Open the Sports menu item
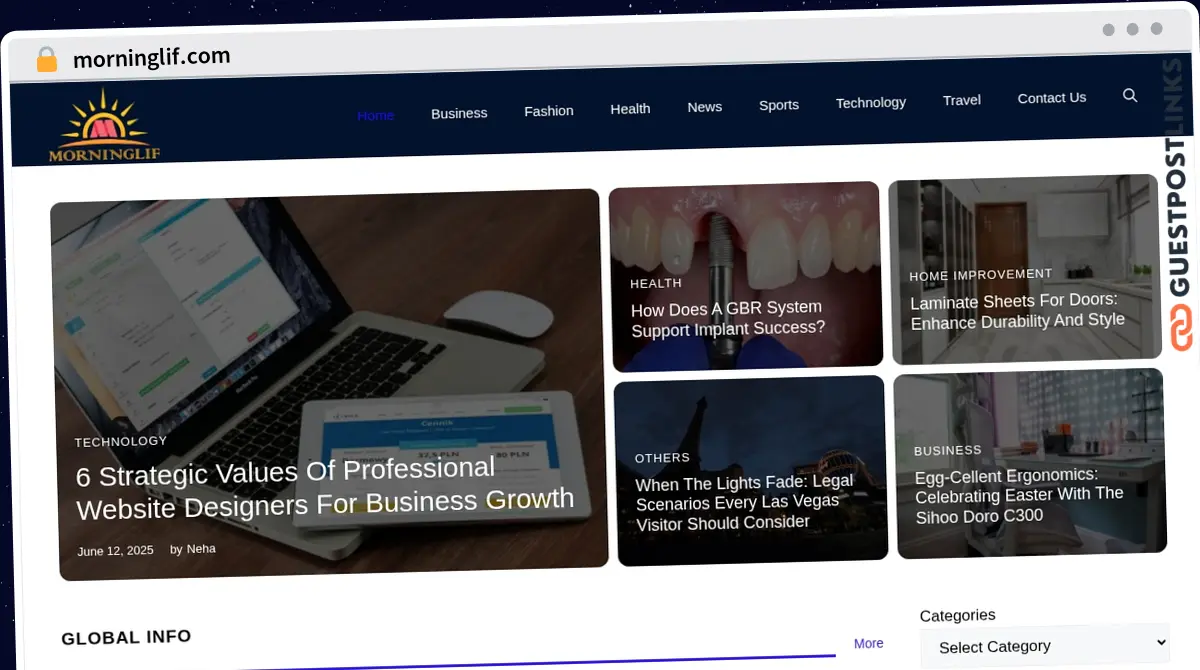 point(779,105)
